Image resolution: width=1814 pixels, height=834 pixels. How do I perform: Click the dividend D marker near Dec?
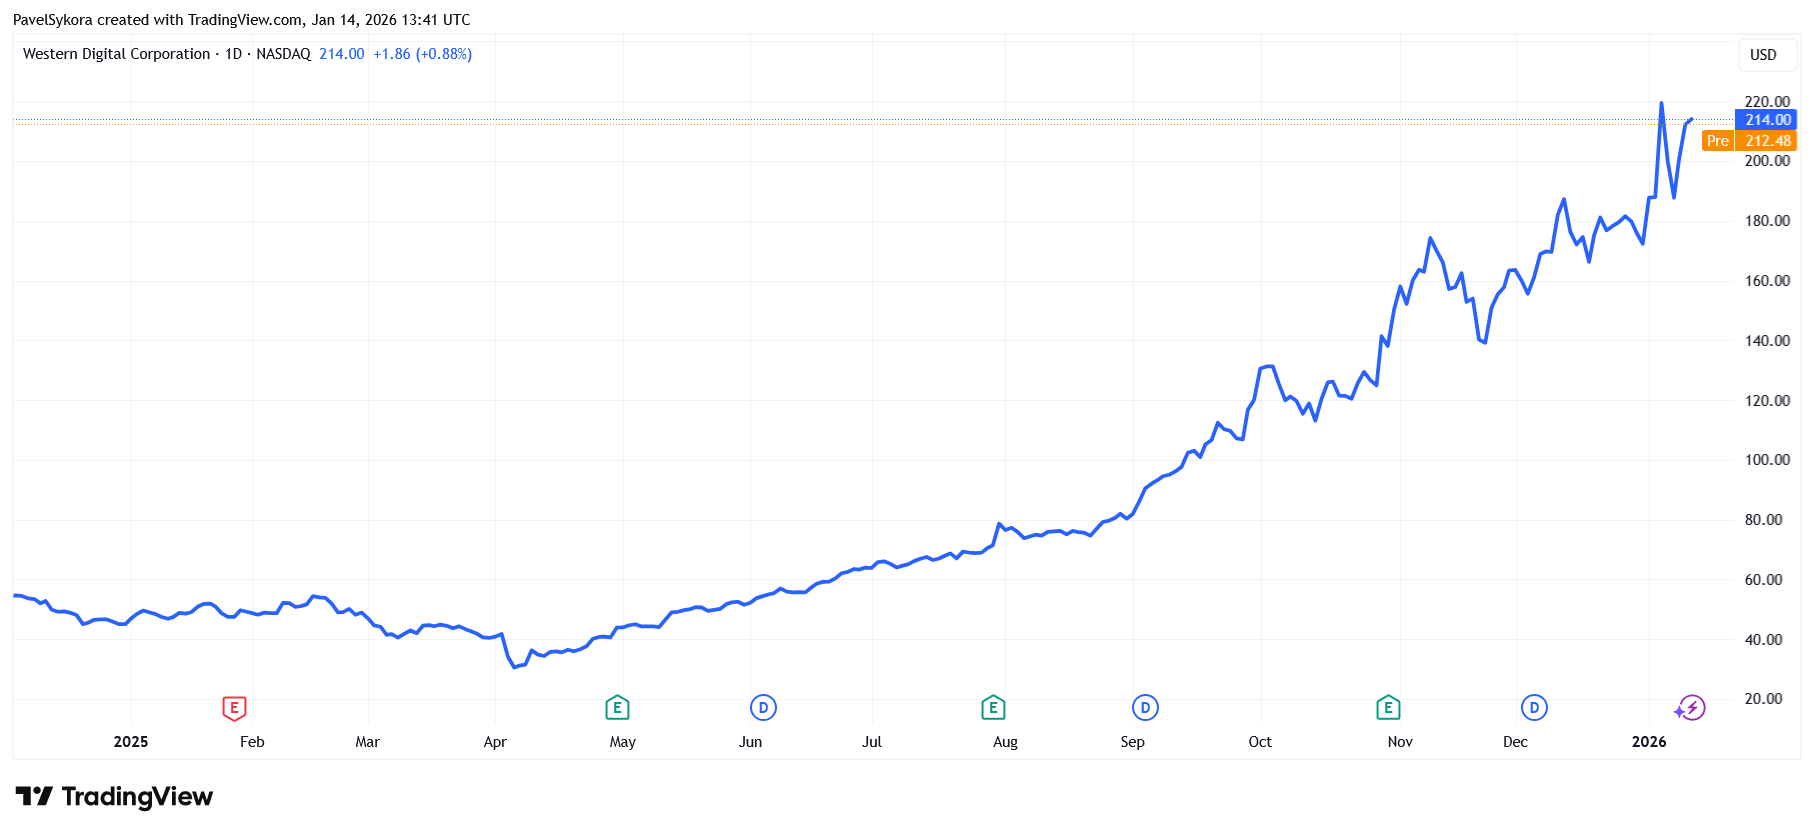[x=1534, y=708]
